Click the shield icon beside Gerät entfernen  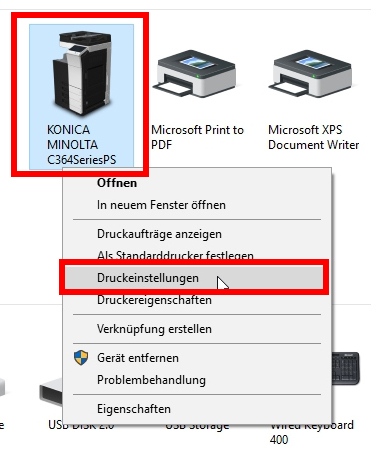click(81, 358)
